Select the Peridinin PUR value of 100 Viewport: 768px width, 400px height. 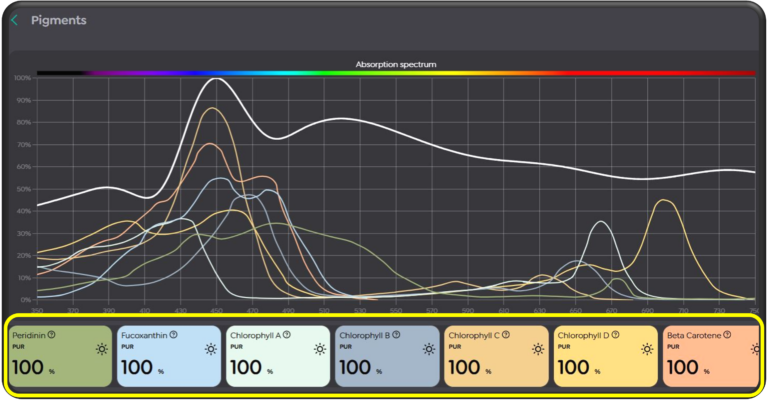click(x=28, y=367)
